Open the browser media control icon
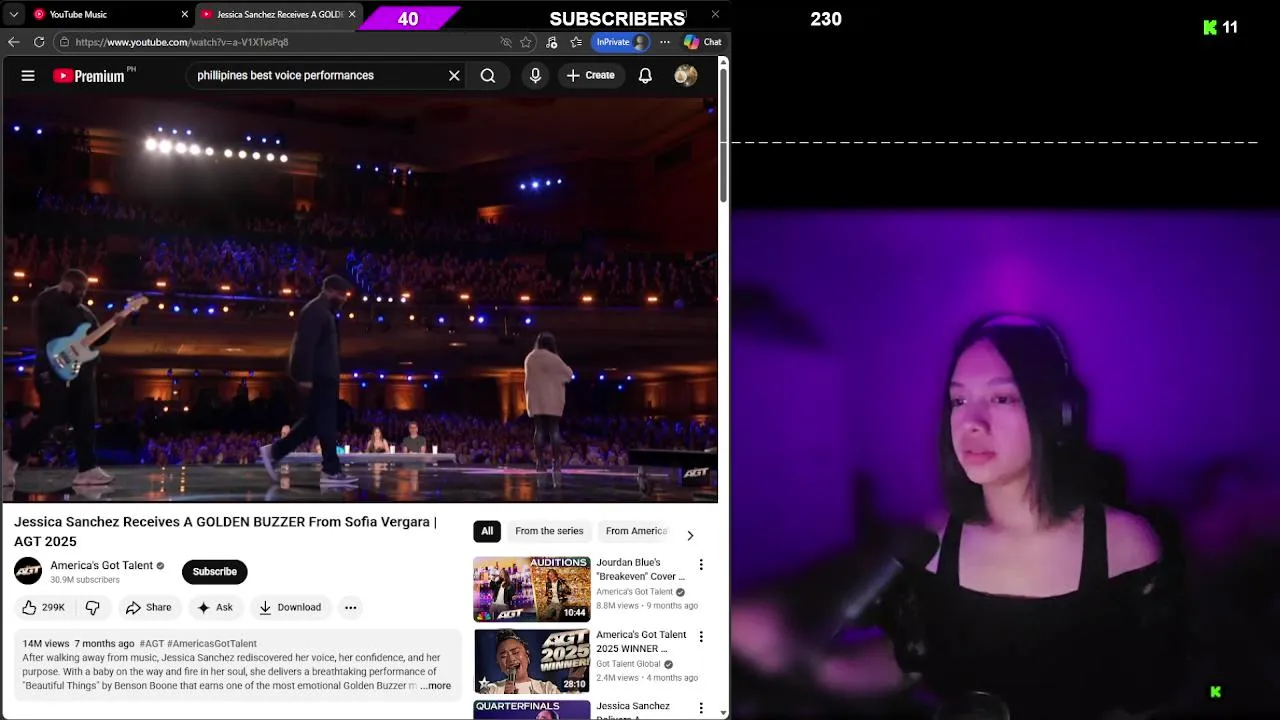 click(551, 42)
